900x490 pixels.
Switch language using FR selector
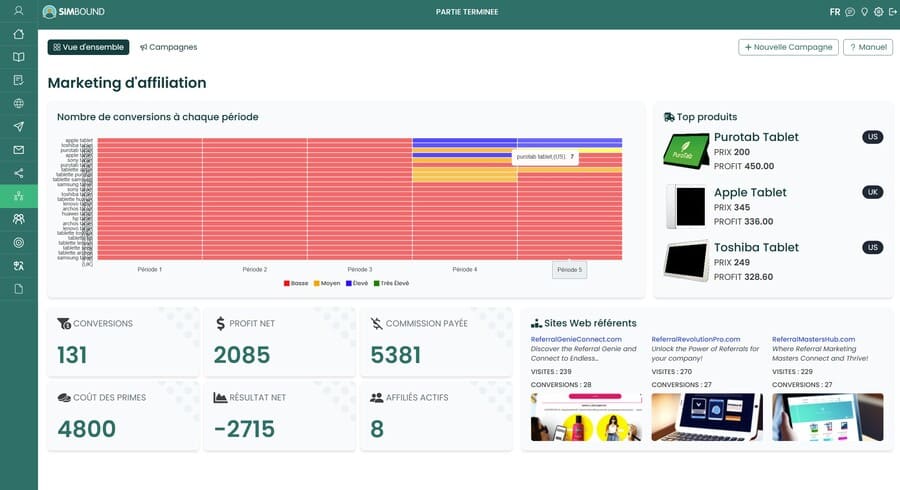pyautogui.click(x=835, y=11)
